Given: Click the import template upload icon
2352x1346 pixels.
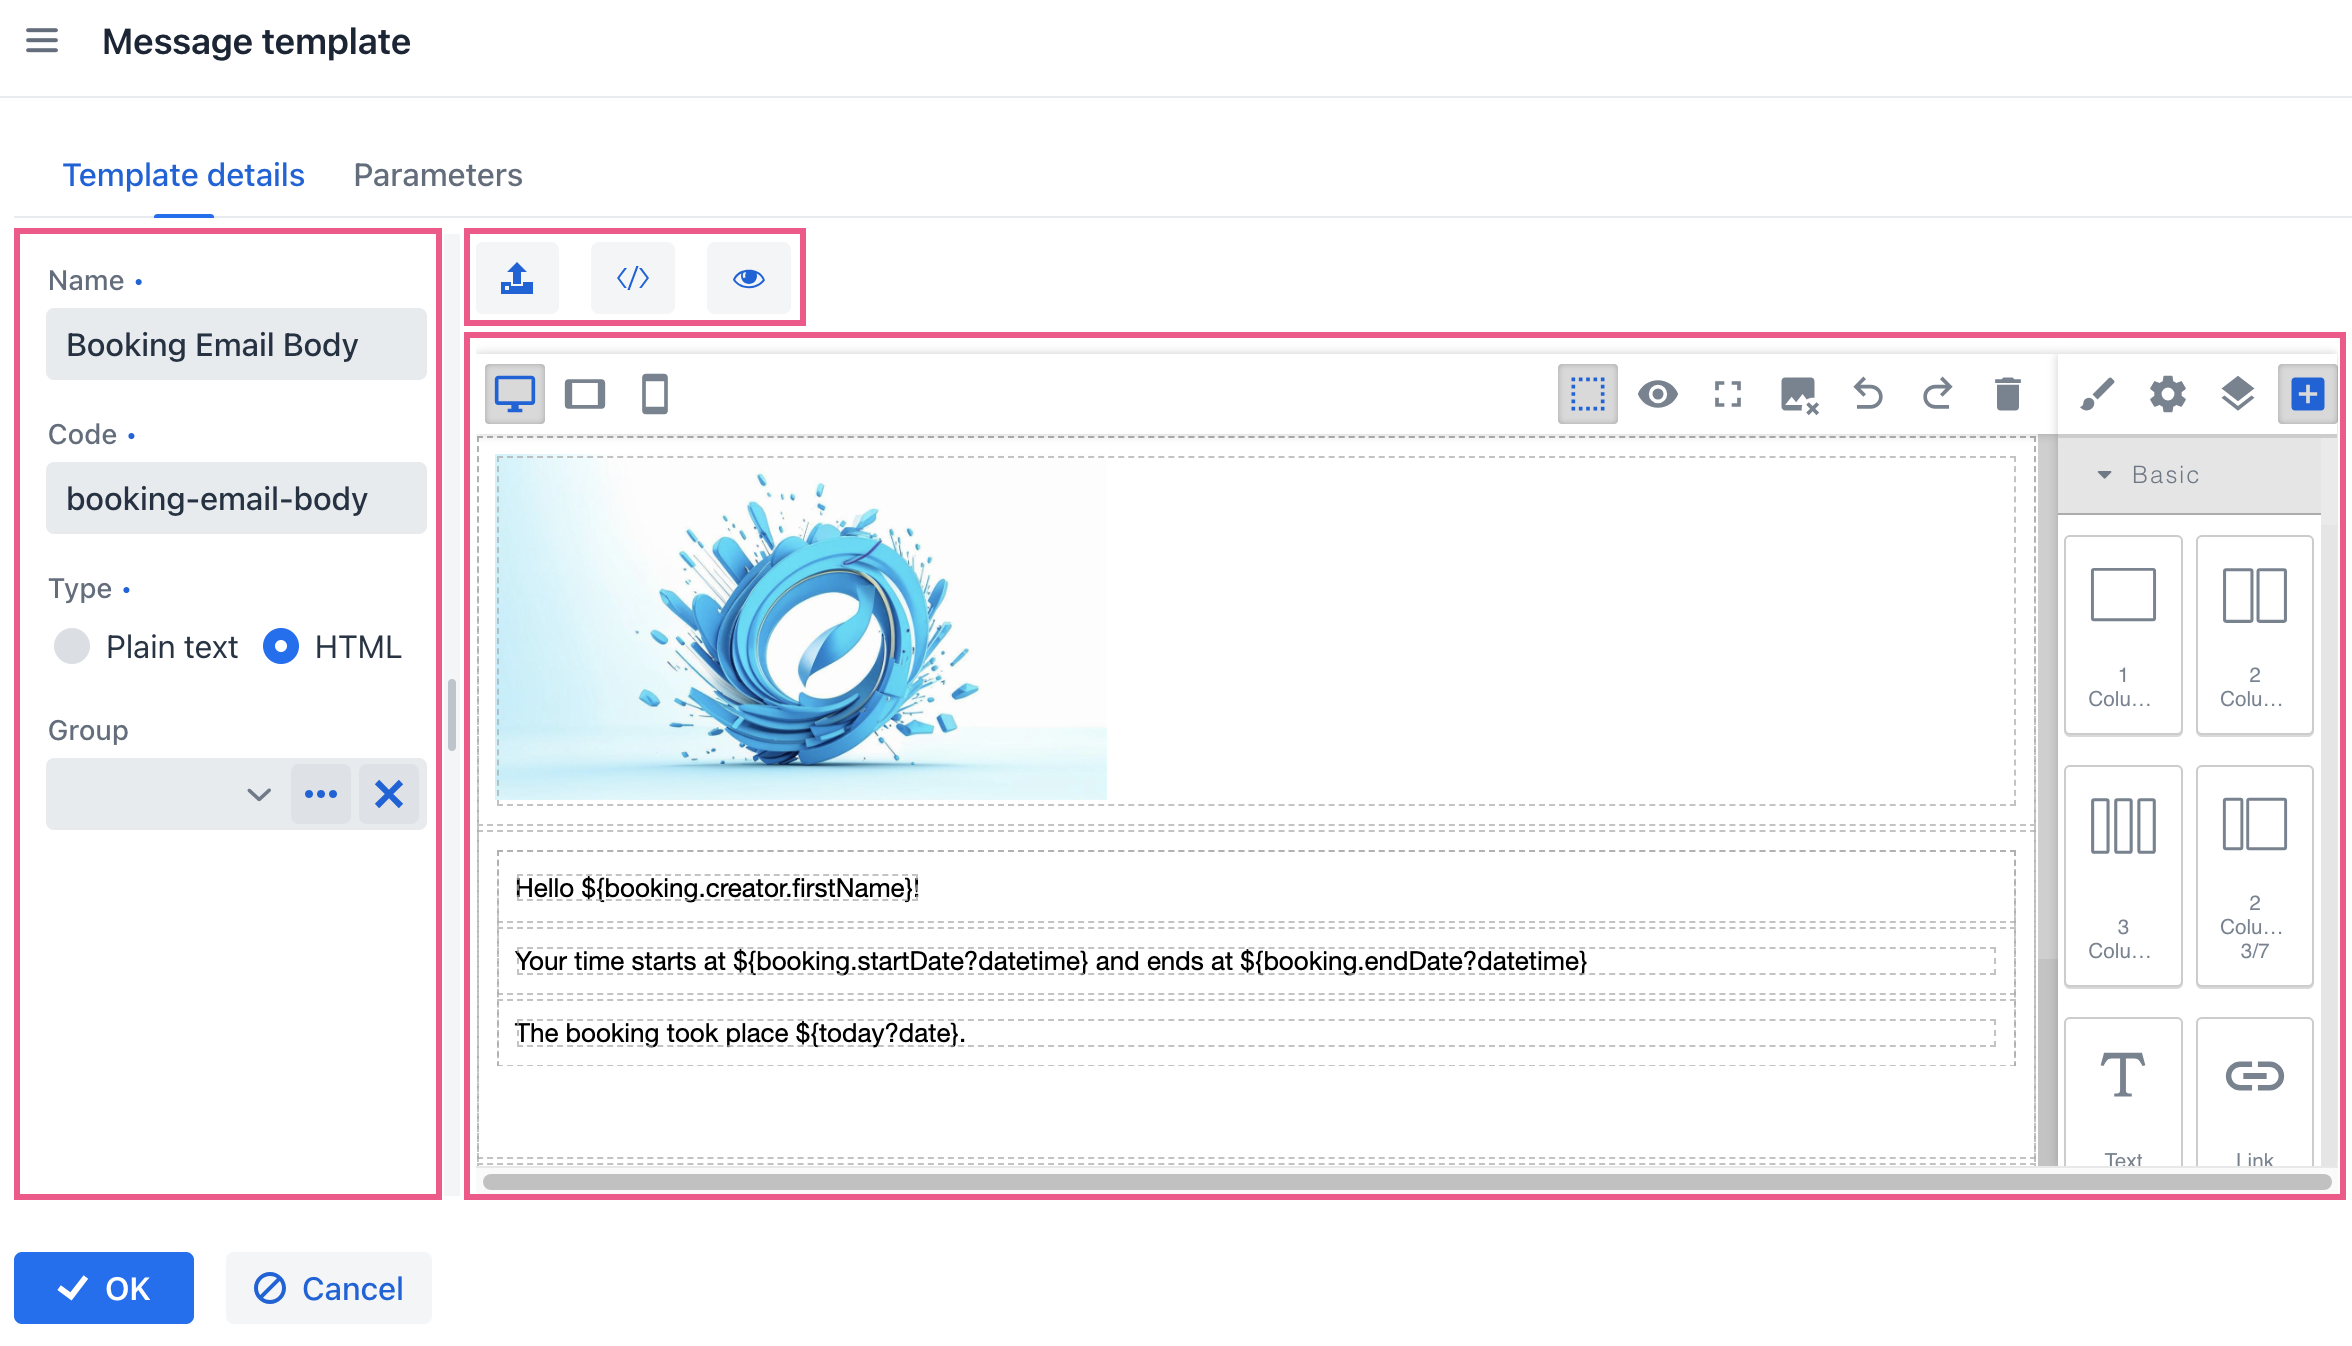Looking at the screenshot, I should (517, 278).
